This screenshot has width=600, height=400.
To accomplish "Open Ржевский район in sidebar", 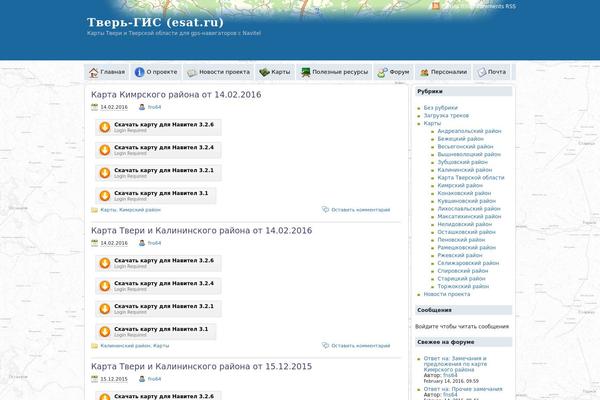I will tap(460, 255).
